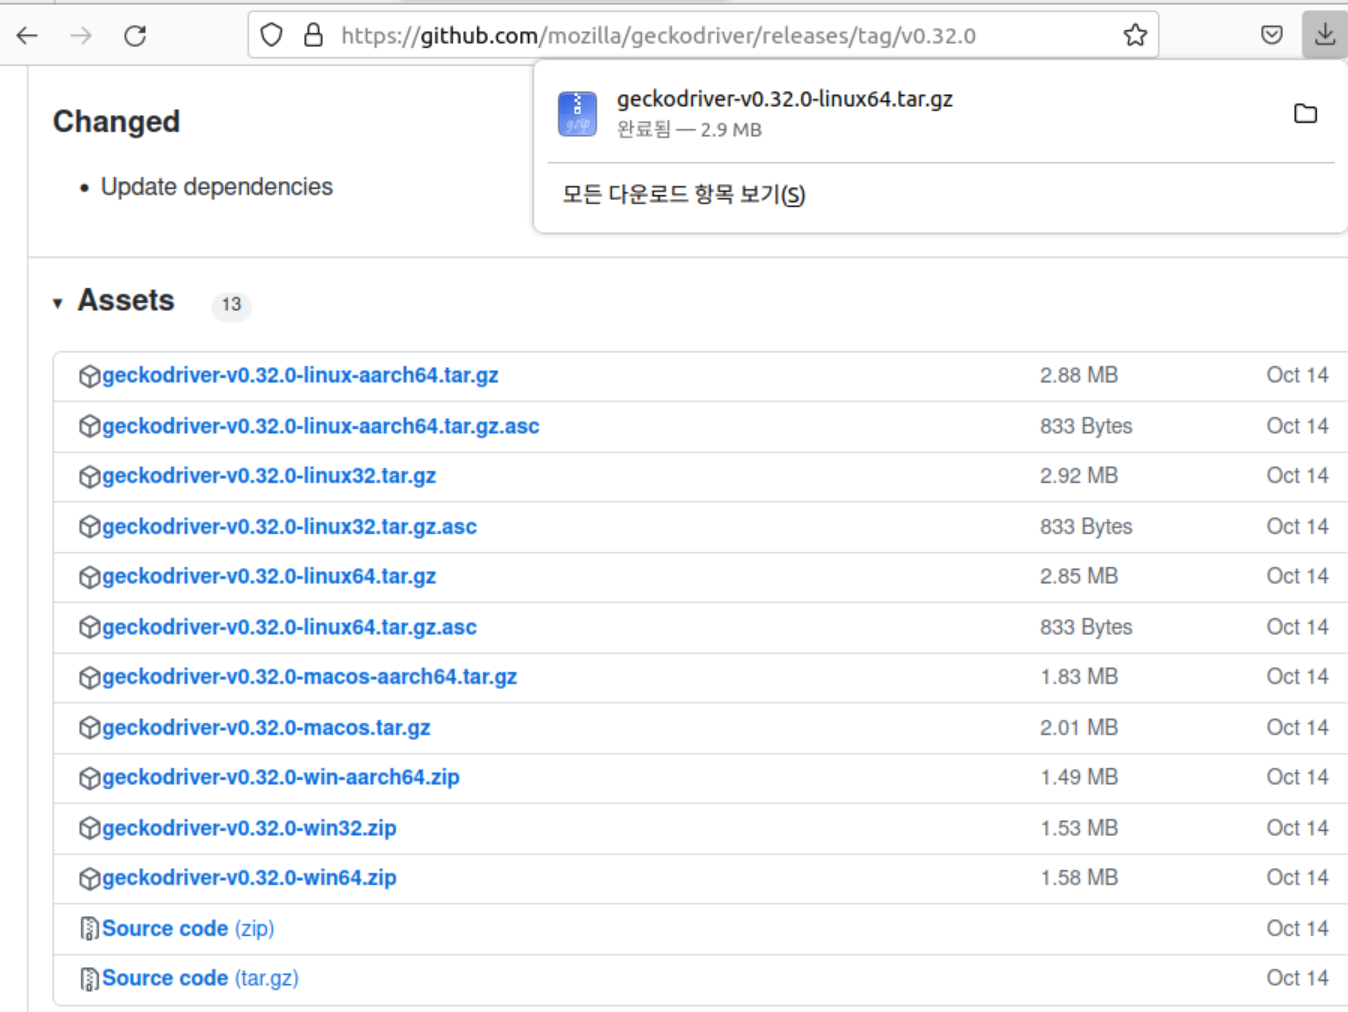1348x1012 pixels.
Task: Download geckodriver-v0.32.0-linux64.tar.gz.asc signature
Action: point(289,627)
